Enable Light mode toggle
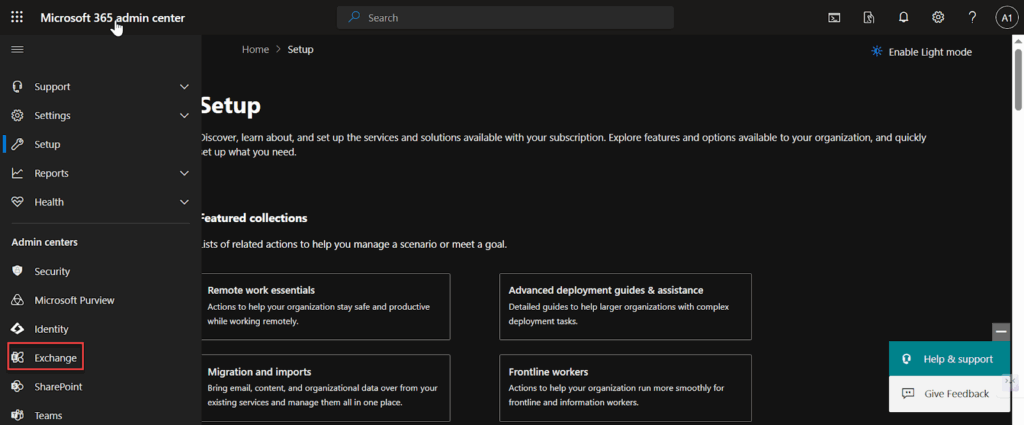1024x425 pixels. click(x=921, y=52)
